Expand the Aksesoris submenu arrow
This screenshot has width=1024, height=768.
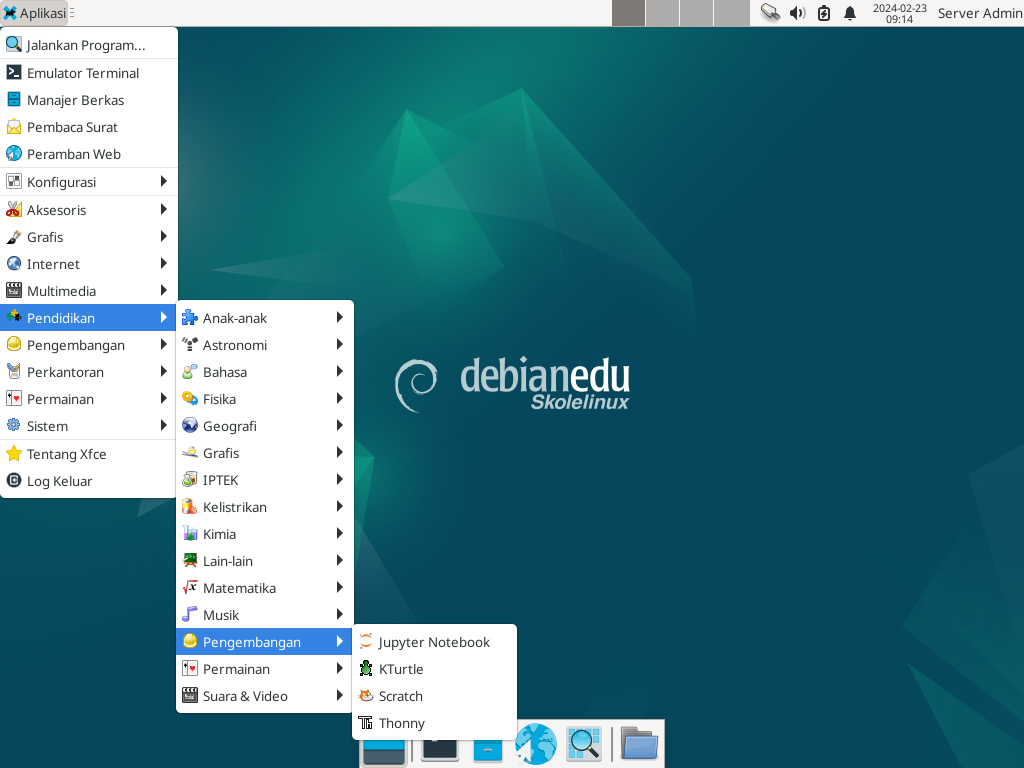pyautogui.click(x=164, y=210)
